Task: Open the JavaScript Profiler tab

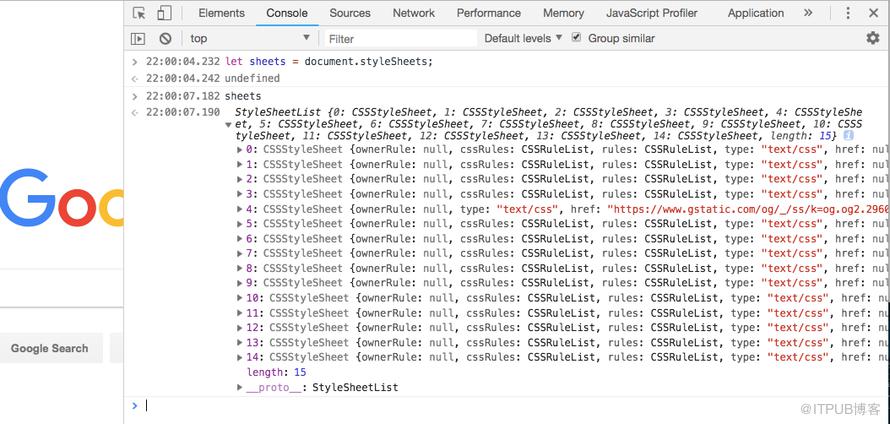Action: tap(652, 13)
